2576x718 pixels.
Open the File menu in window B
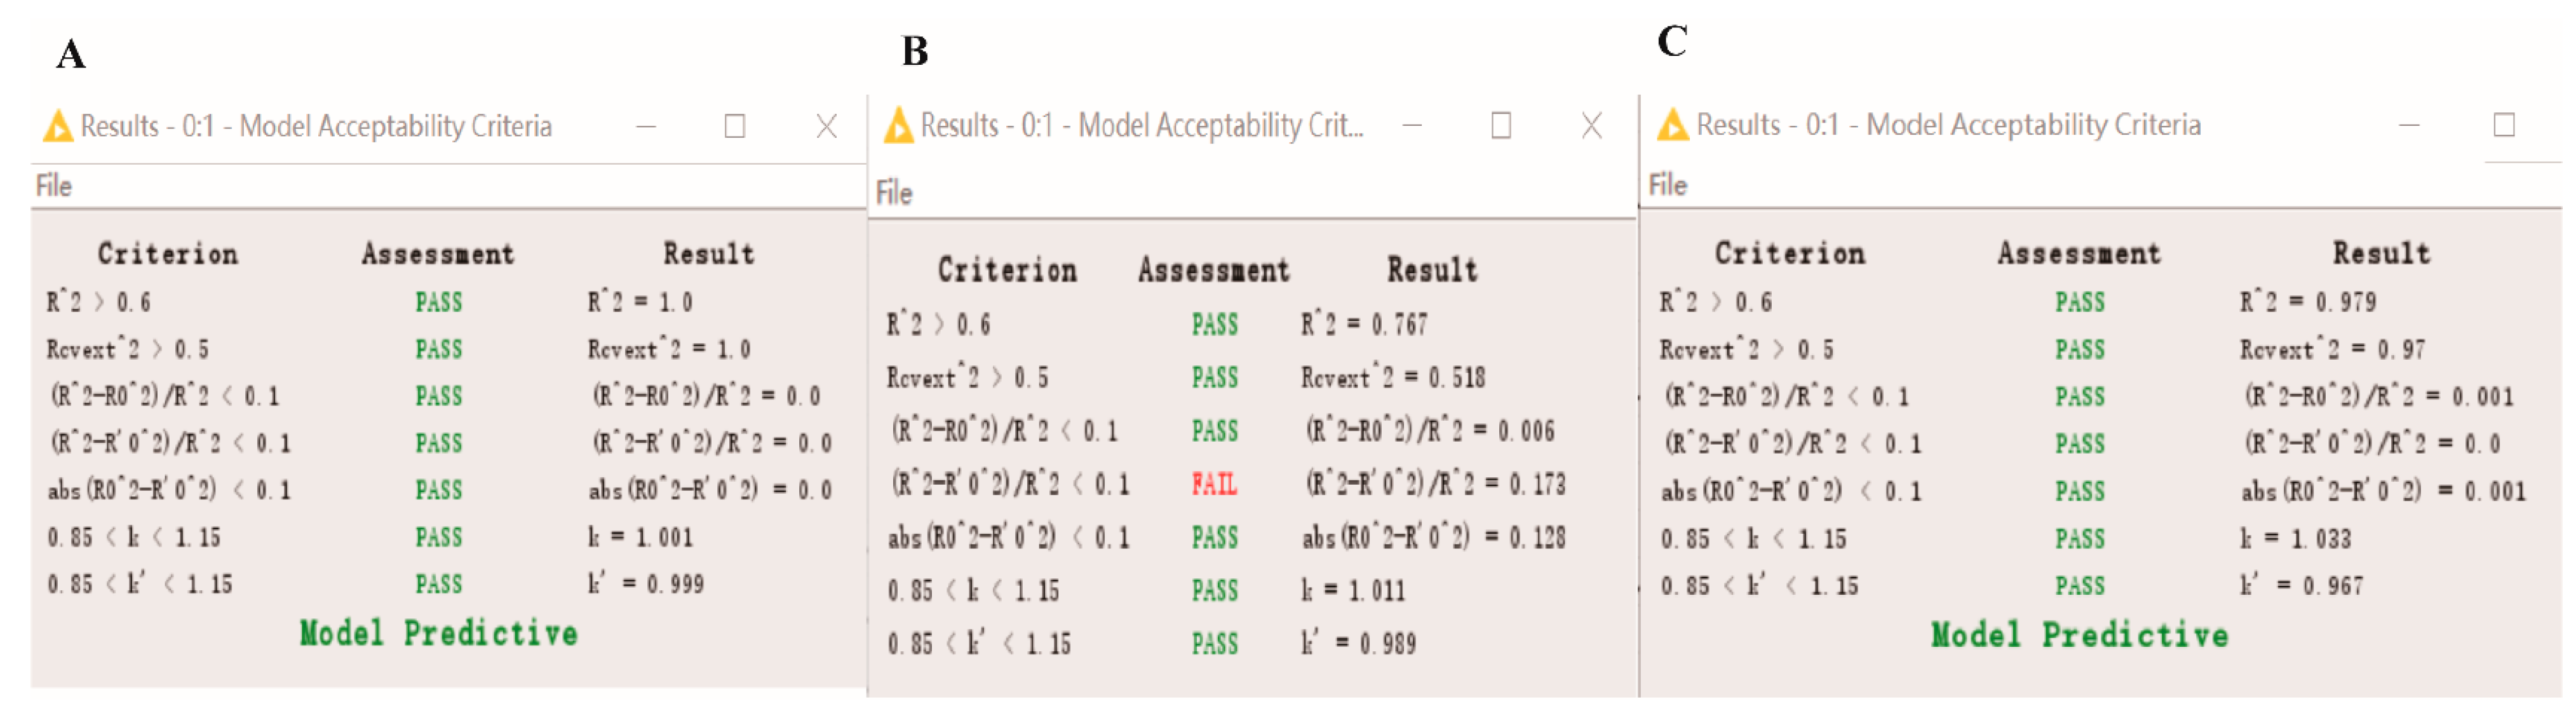894,193
